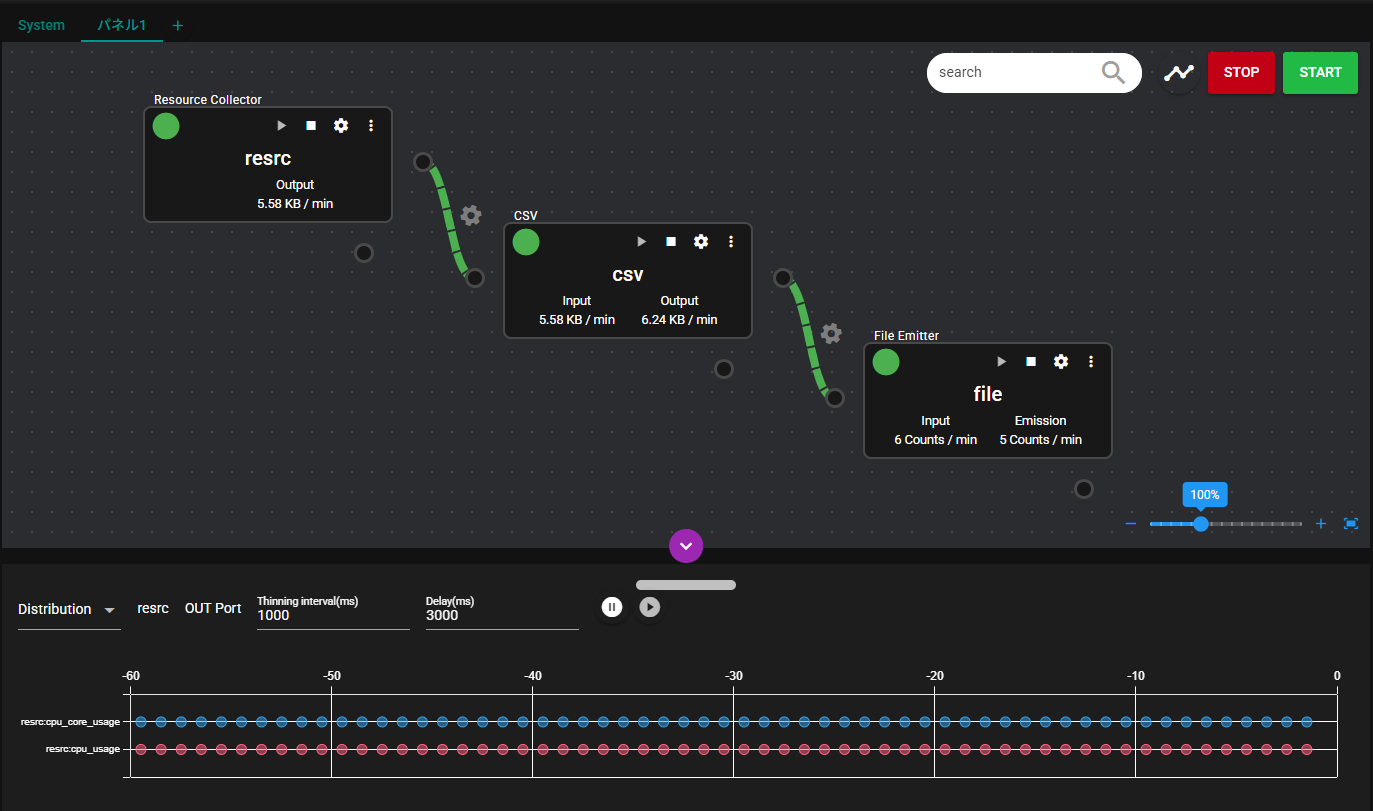Toggle the green status circle on csv node
Image resolution: width=1373 pixels, height=811 pixels.
[526, 242]
